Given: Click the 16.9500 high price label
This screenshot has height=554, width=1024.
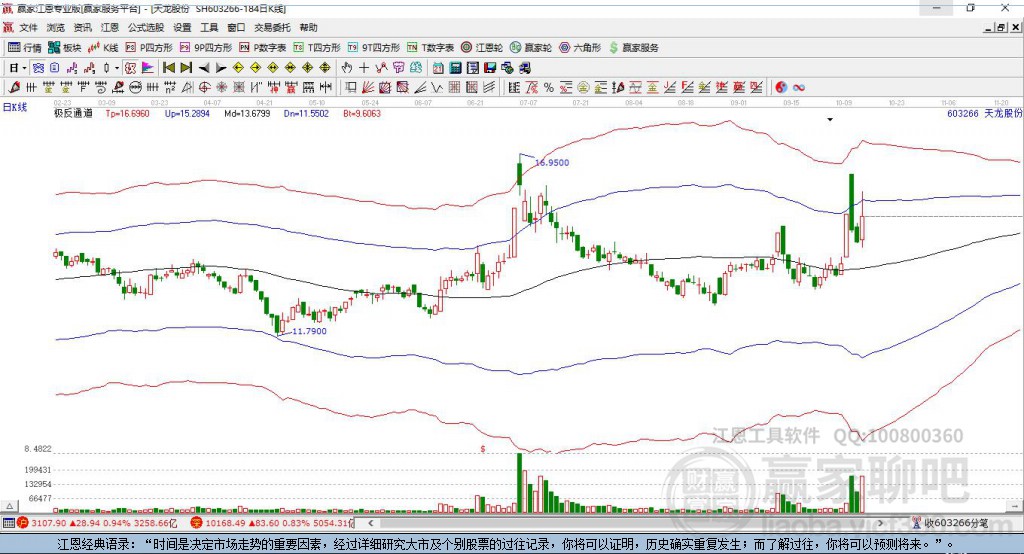Looking at the screenshot, I should (552, 163).
